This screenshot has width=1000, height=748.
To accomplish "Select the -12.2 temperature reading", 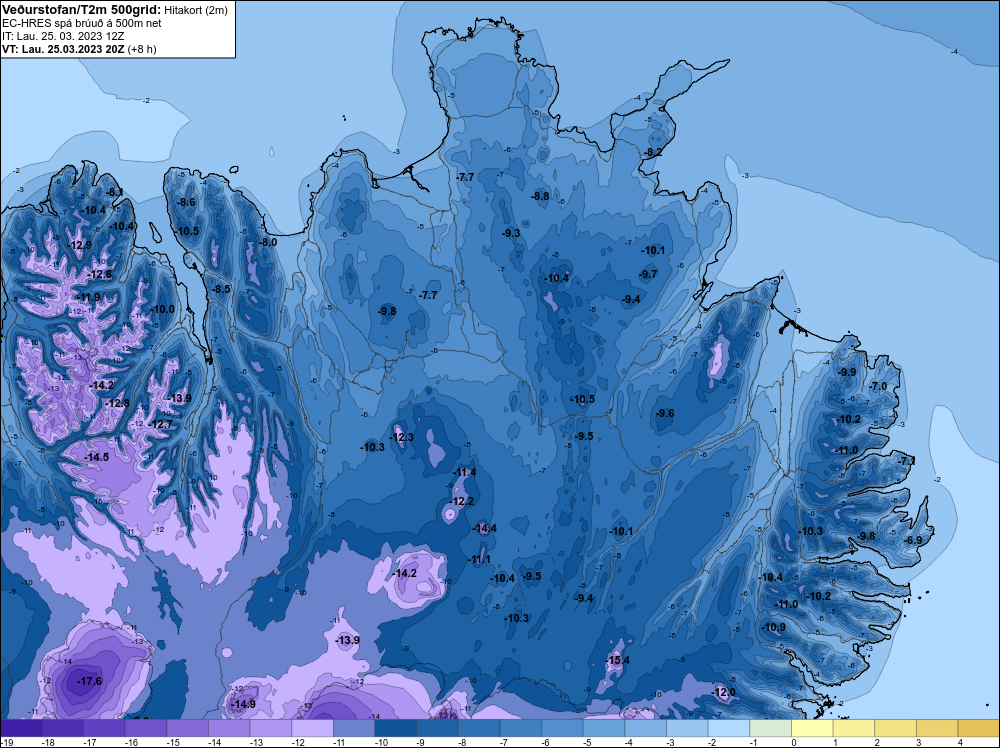I will 462,501.
